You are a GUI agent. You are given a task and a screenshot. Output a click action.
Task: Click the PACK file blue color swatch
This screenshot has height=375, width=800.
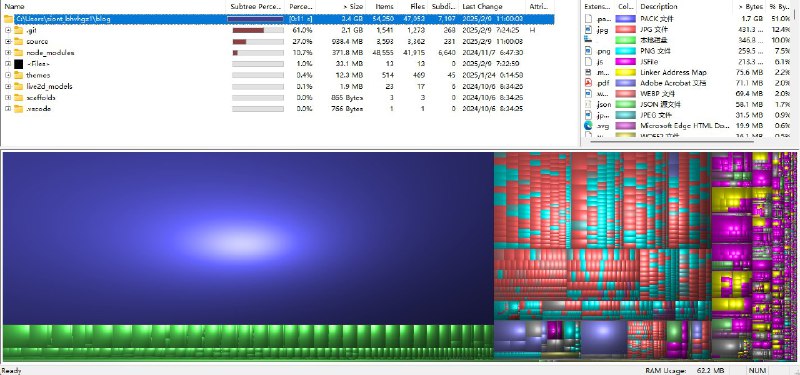[x=626, y=19]
